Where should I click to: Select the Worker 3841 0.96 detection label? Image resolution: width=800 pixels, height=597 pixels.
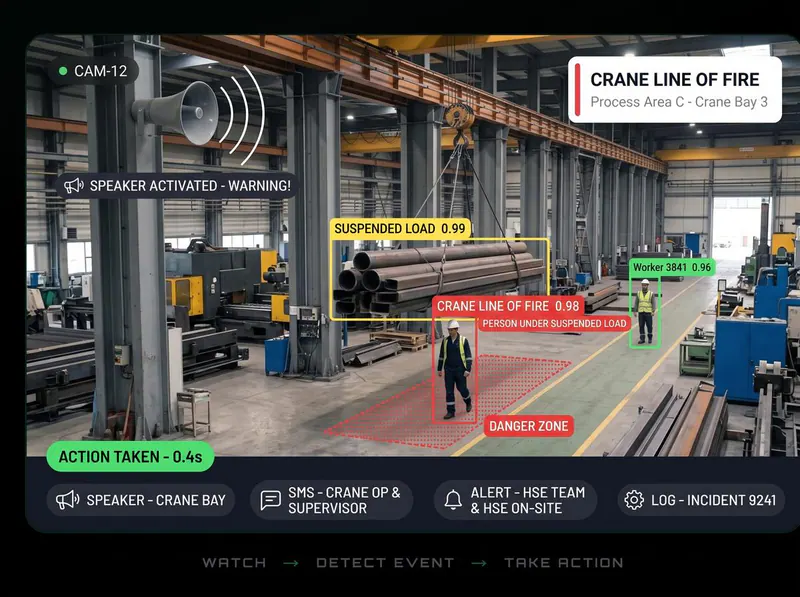click(x=672, y=267)
